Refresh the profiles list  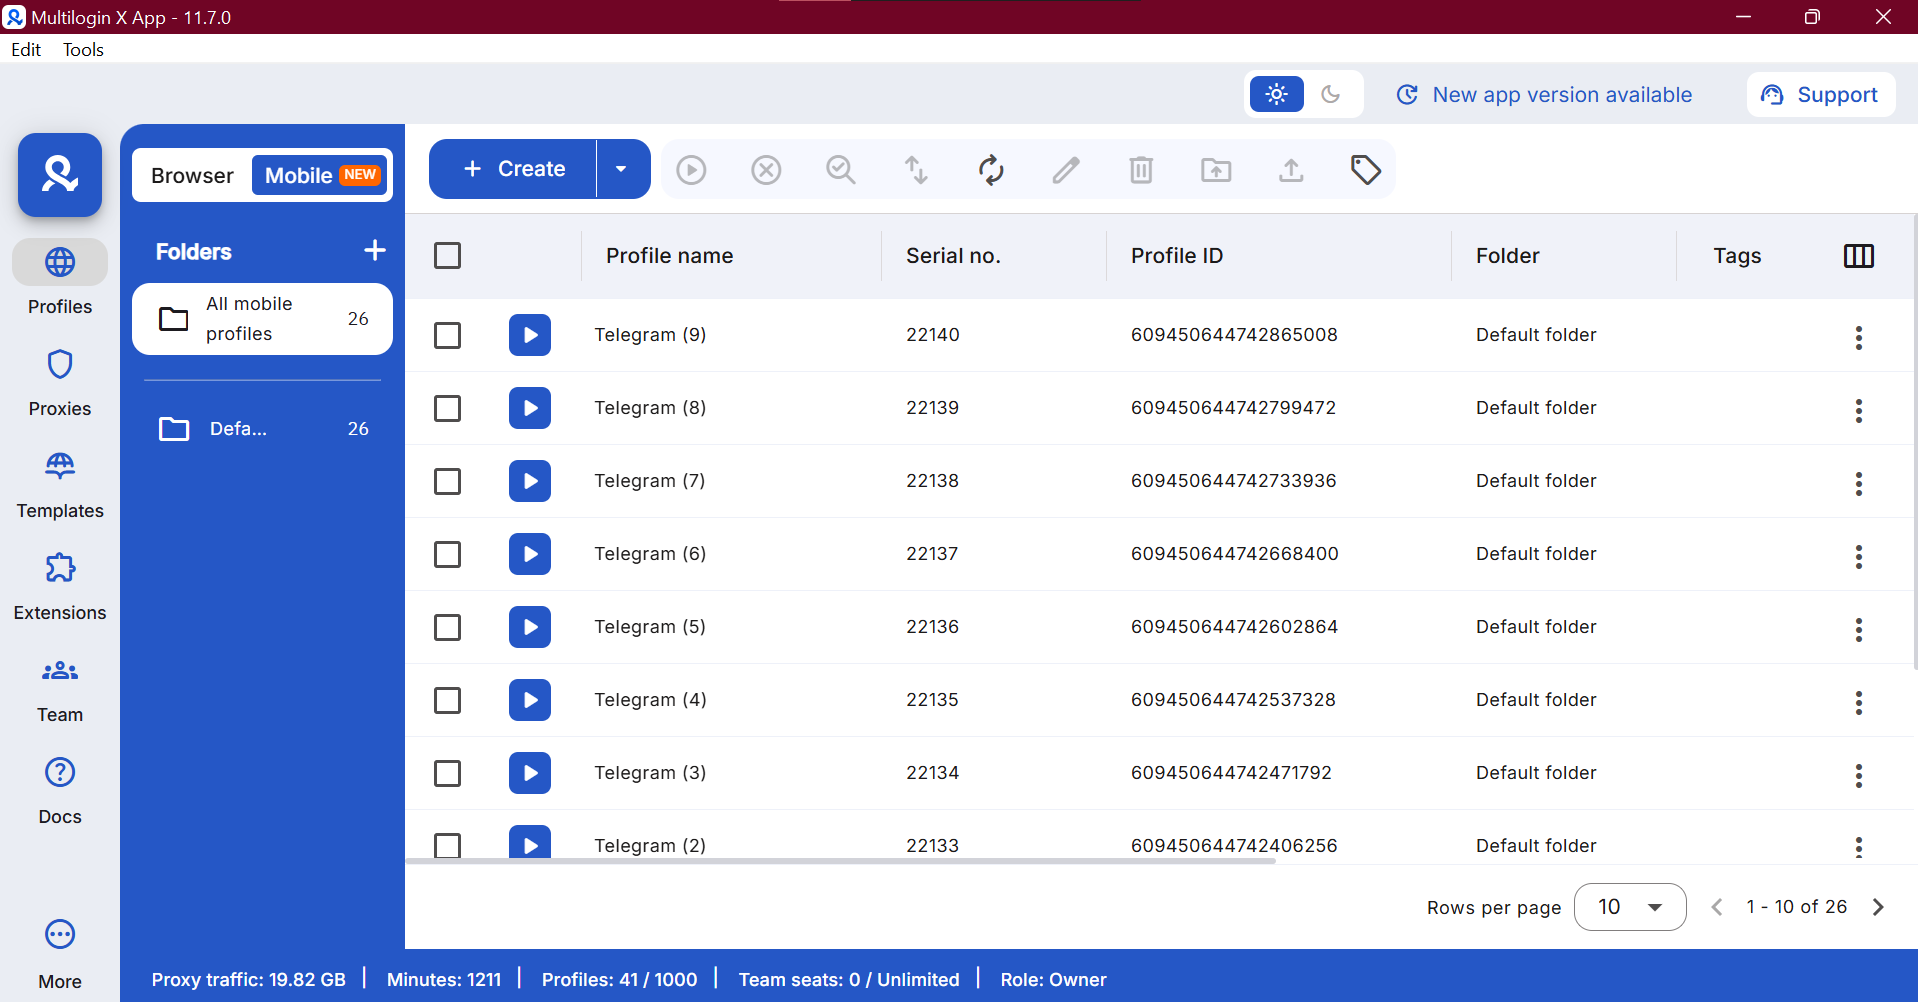pos(990,170)
